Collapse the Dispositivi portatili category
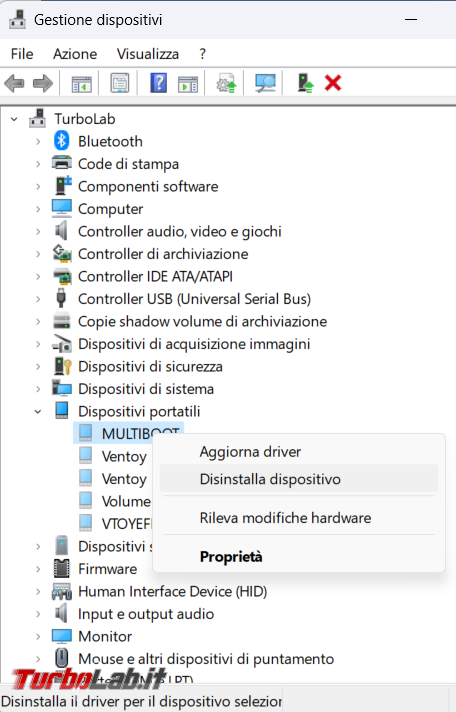Image resolution: width=456 pixels, height=712 pixels. [38, 412]
